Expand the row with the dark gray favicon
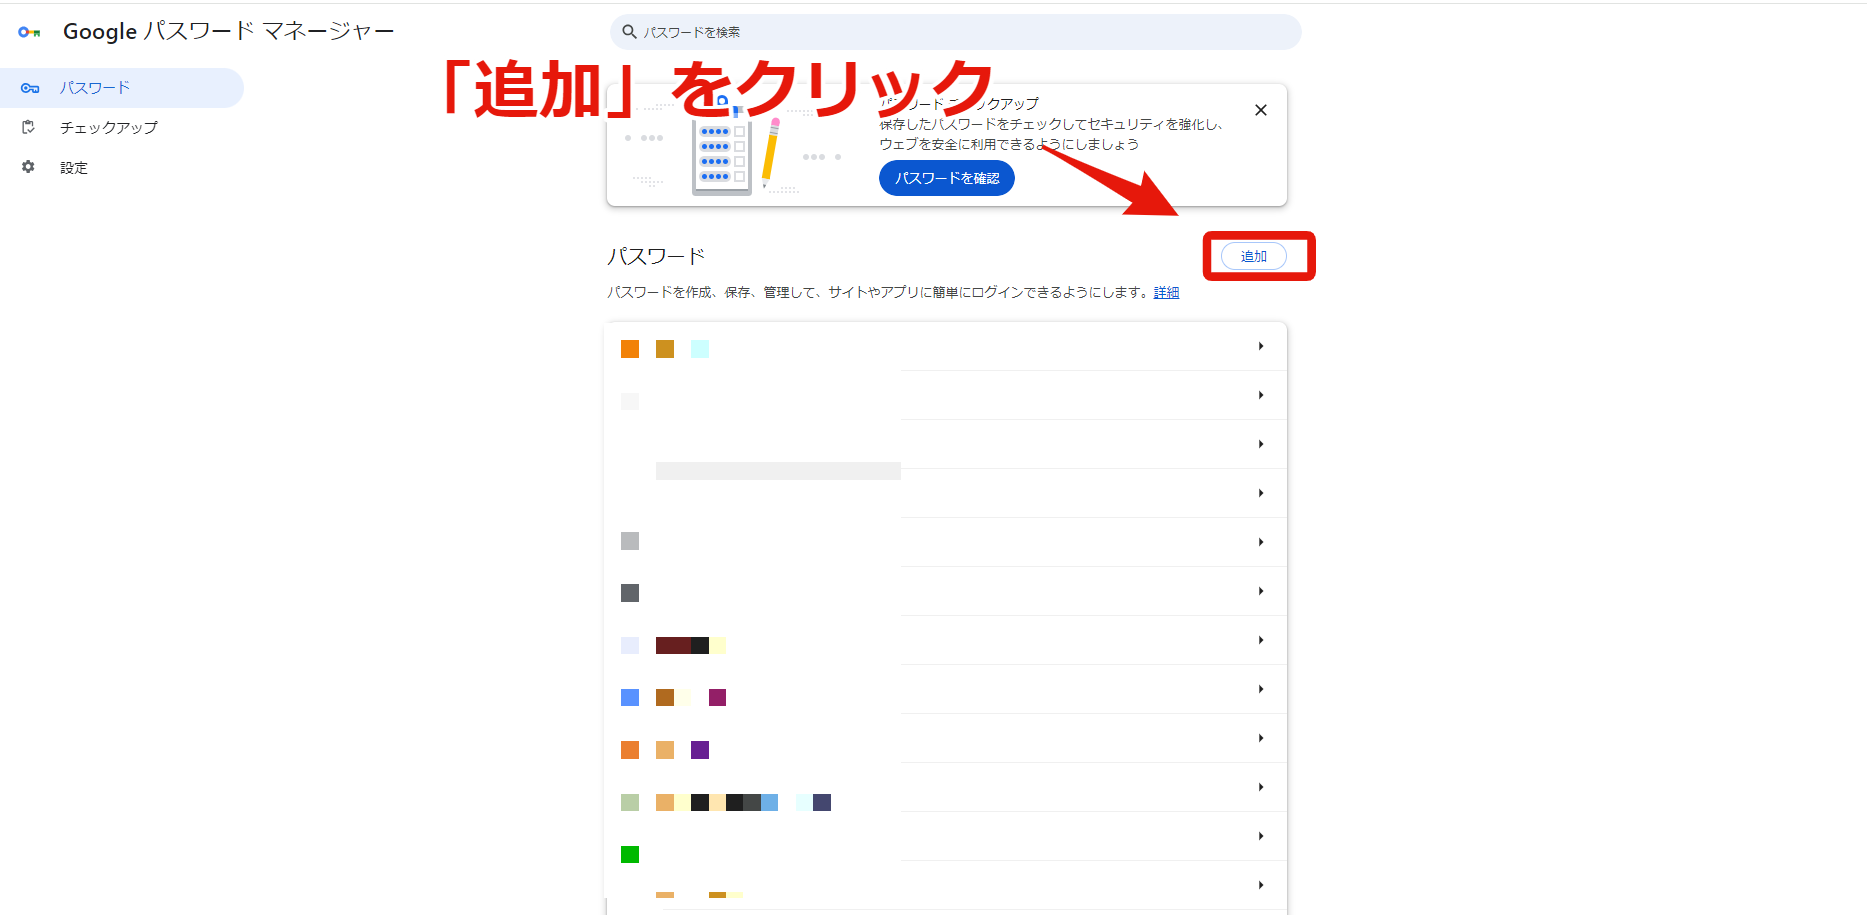Screen dimensions: 1867x915 pyautogui.click(x=946, y=591)
